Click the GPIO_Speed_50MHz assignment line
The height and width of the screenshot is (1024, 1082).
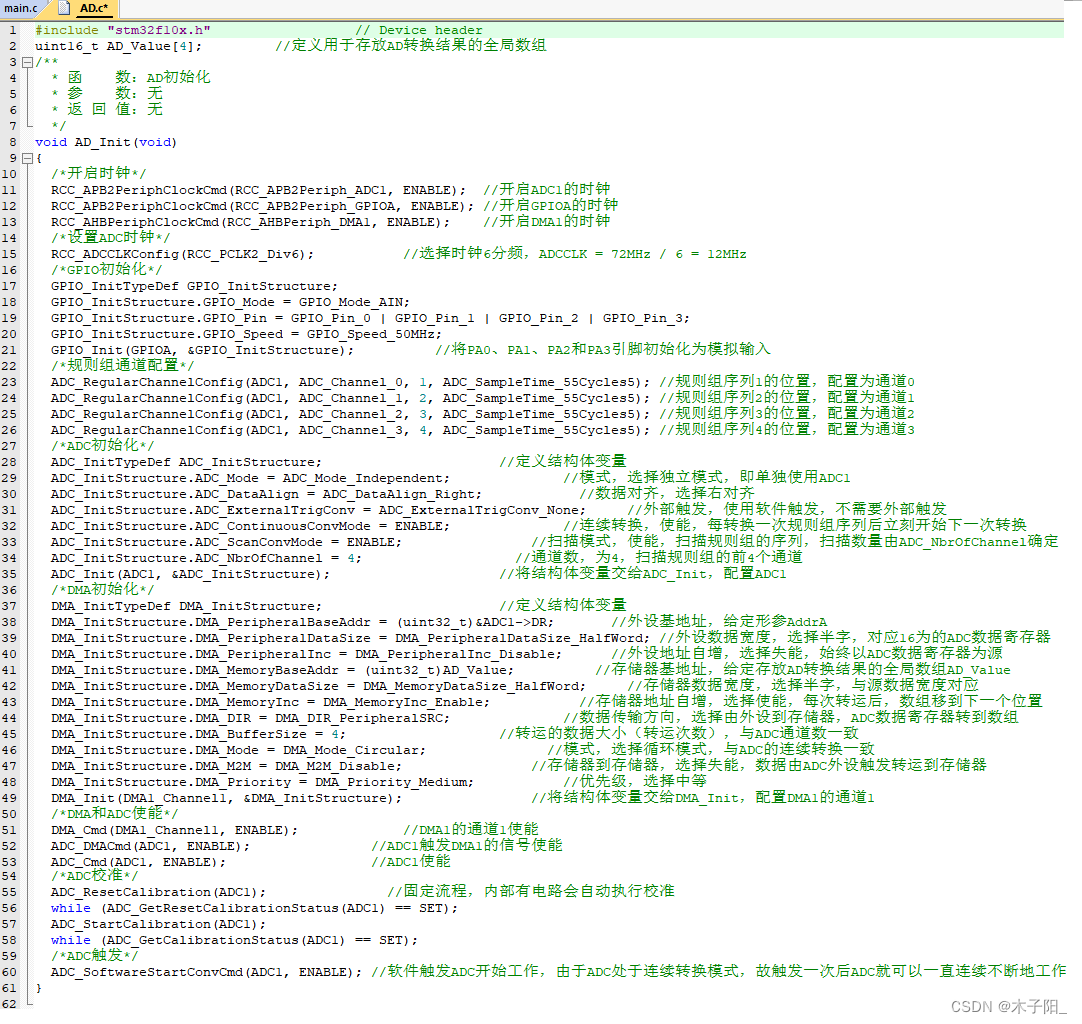click(246, 334)
